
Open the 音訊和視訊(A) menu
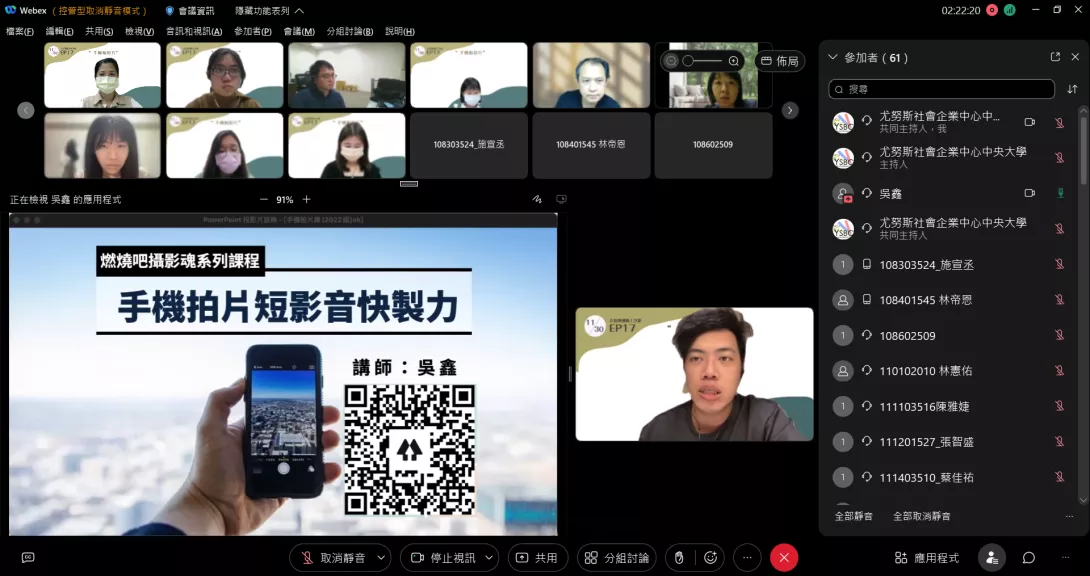[194, 31]
